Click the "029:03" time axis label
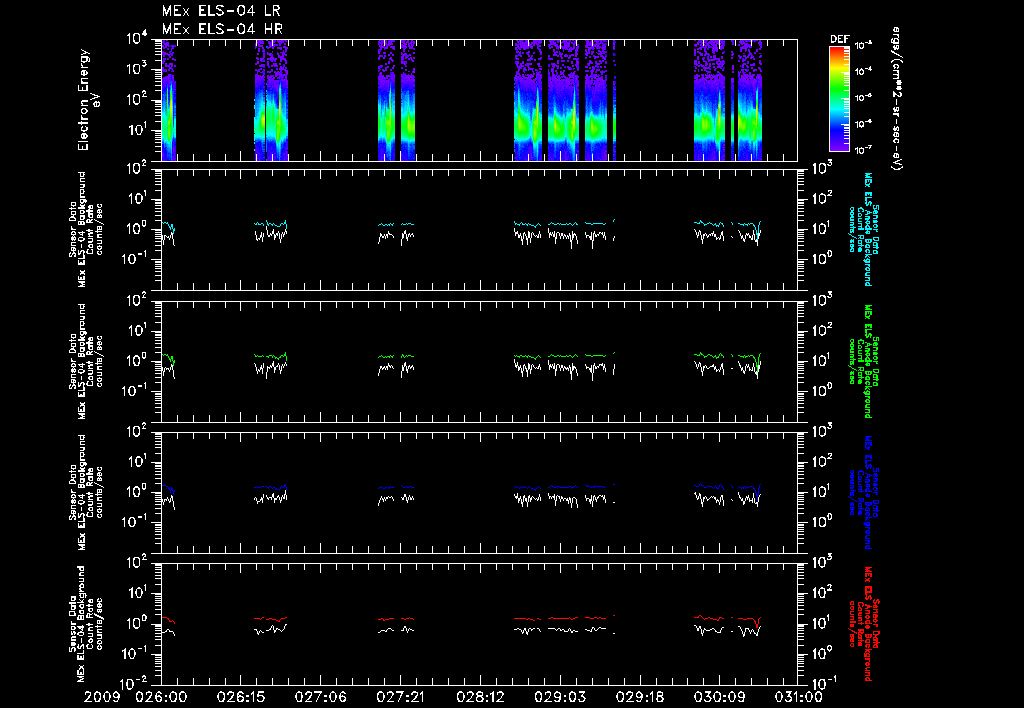 560,698
